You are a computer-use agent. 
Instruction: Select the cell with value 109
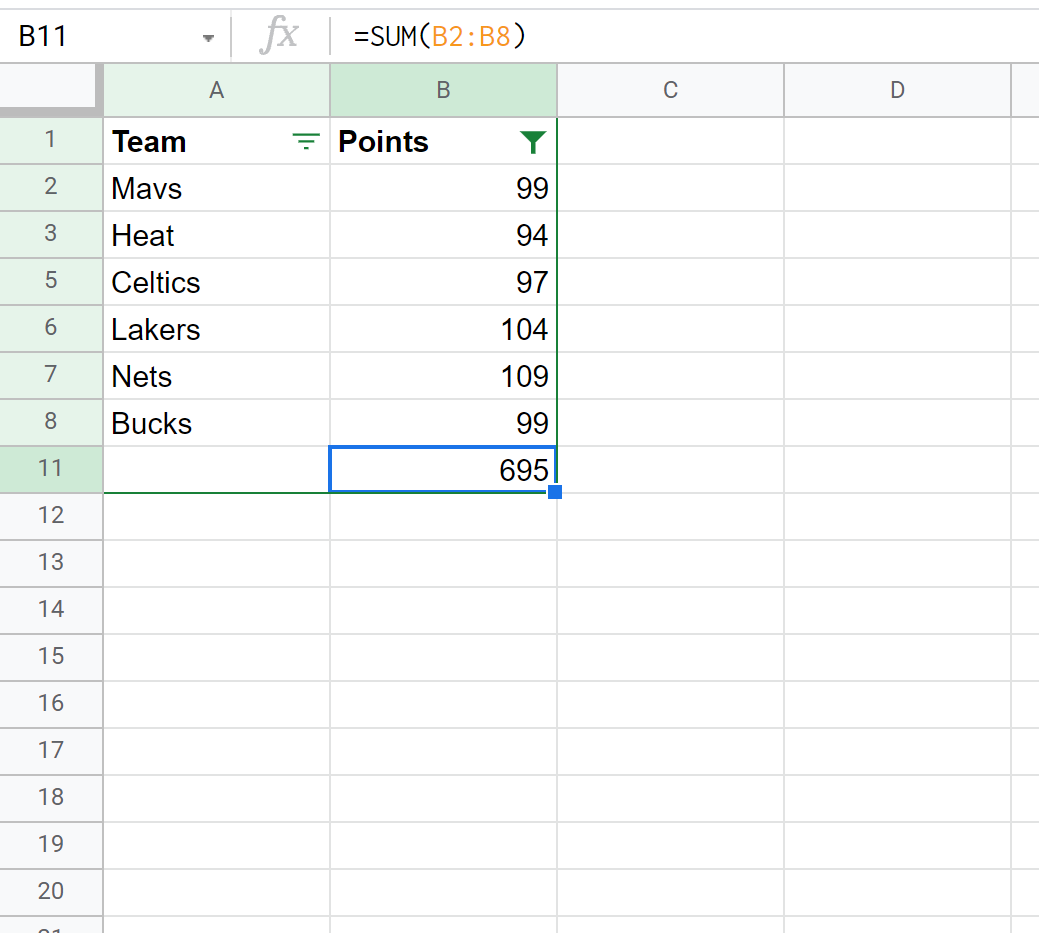tap(443, 376)
